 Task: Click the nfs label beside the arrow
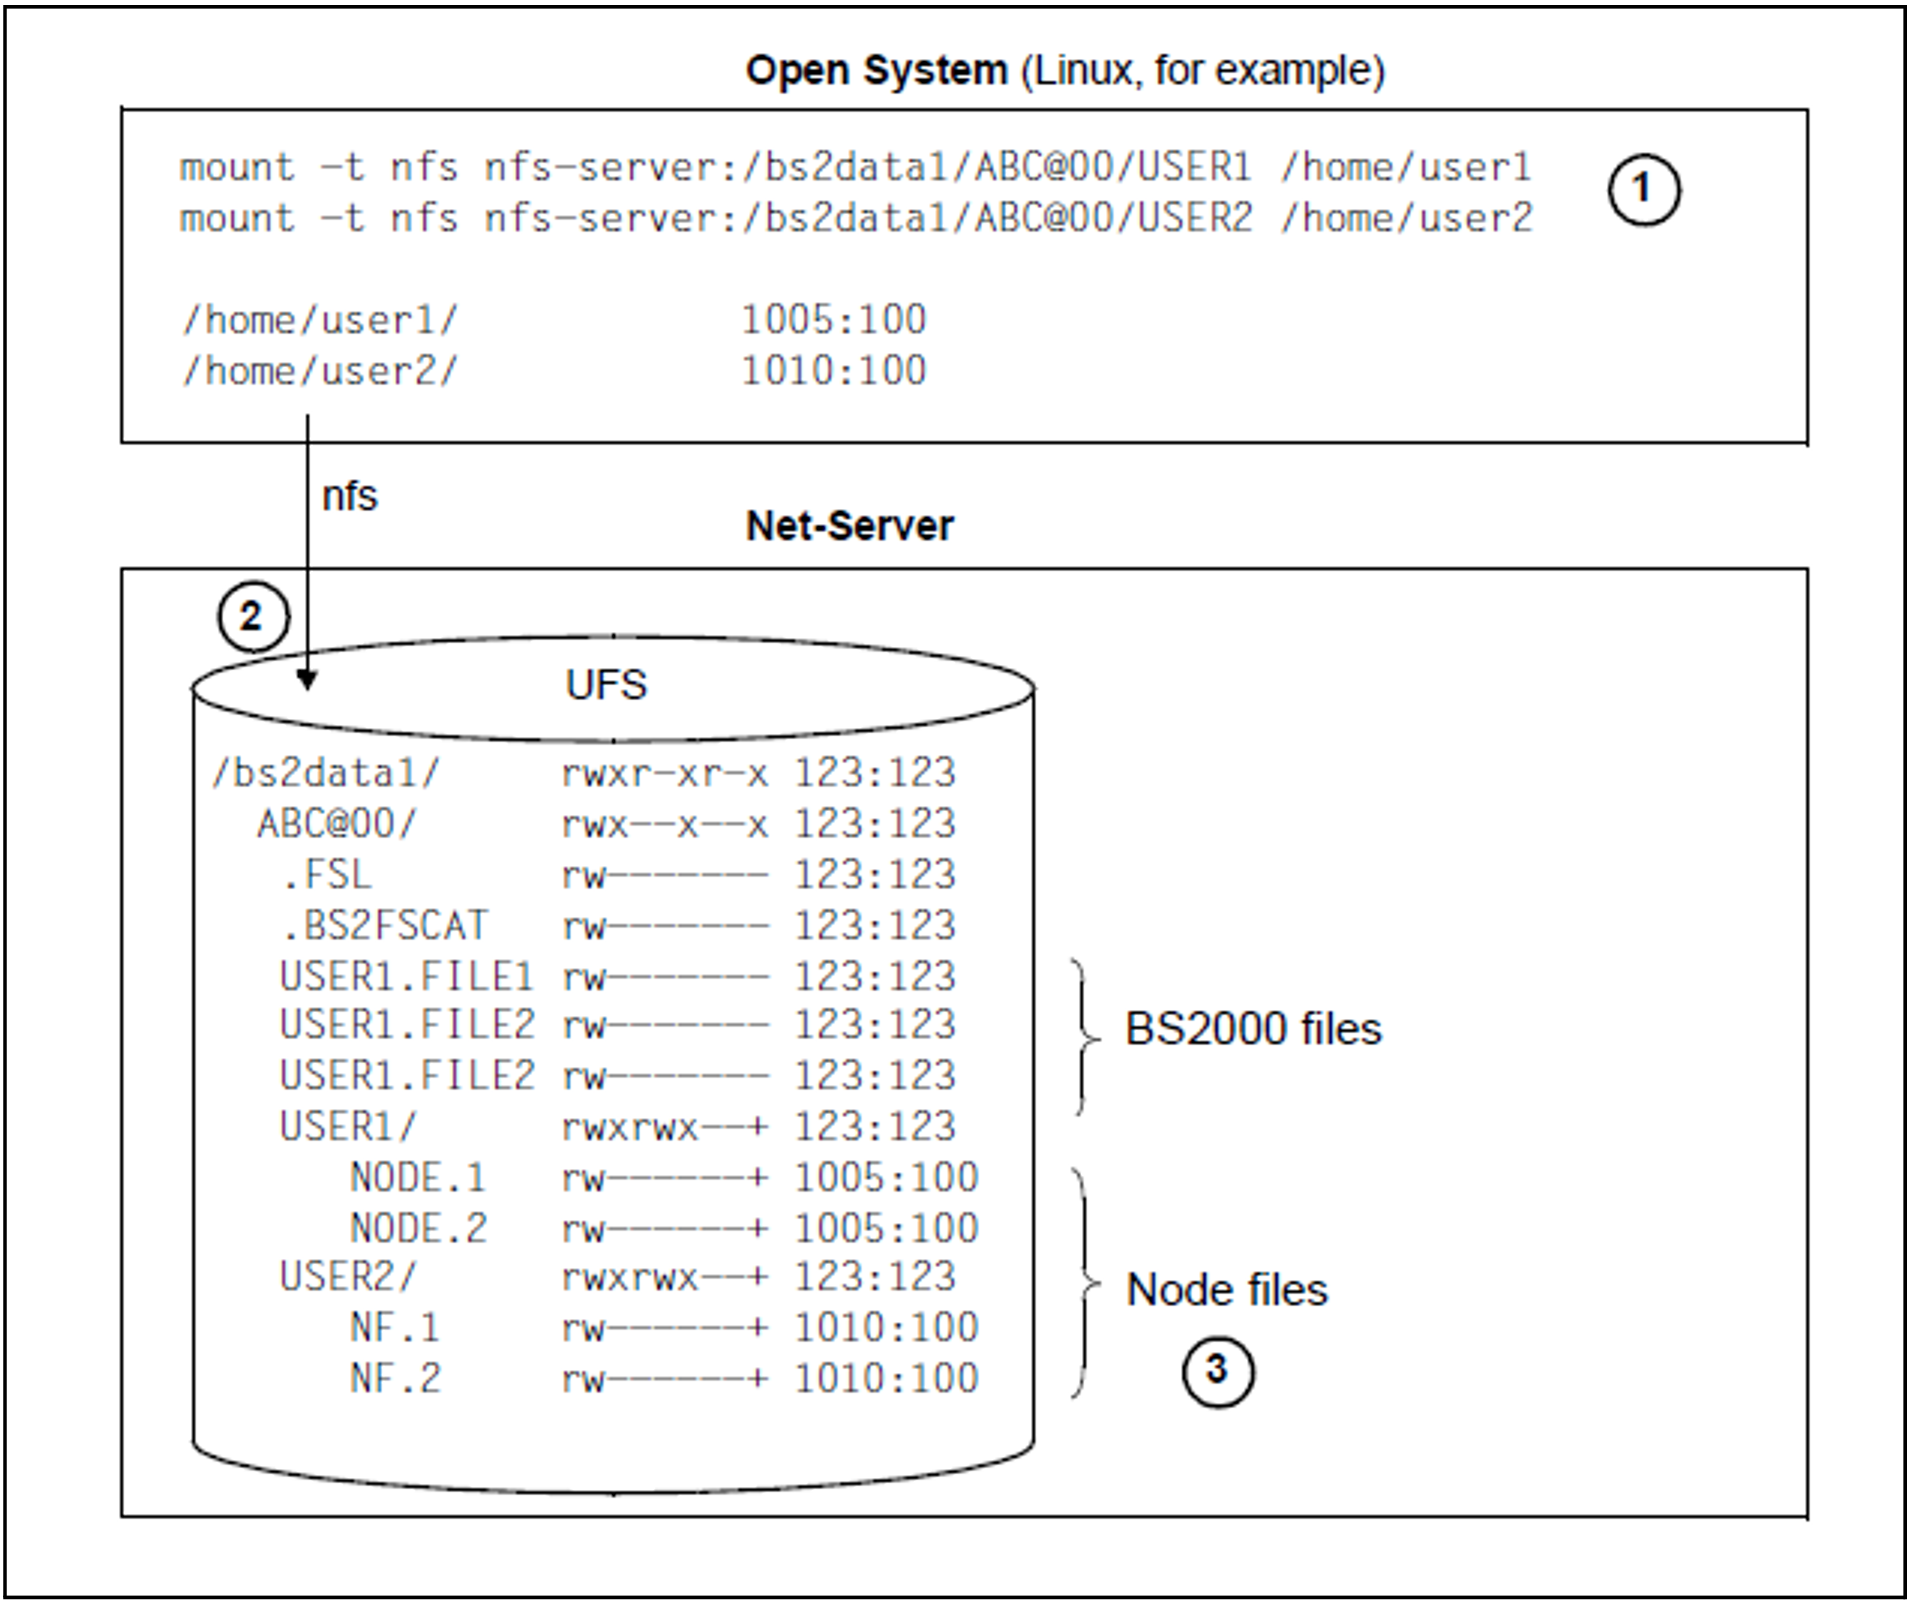click(349, 496)
